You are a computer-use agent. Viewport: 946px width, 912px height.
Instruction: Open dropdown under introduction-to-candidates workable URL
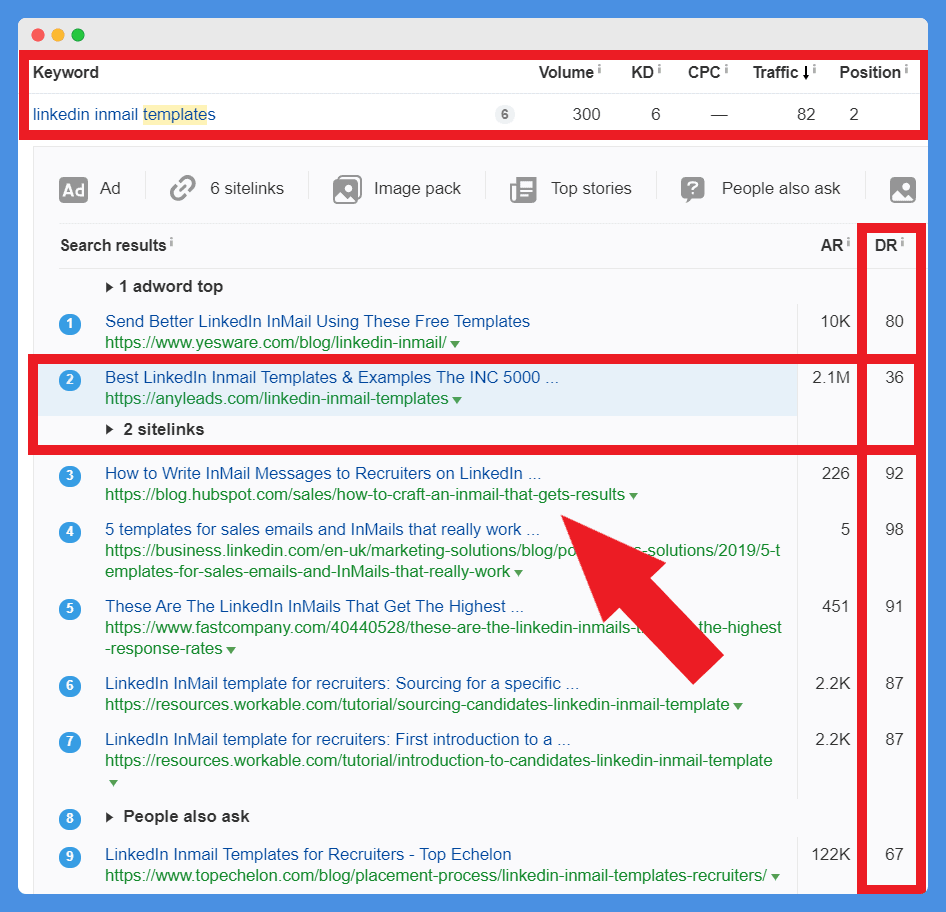[x=113, y=783]
